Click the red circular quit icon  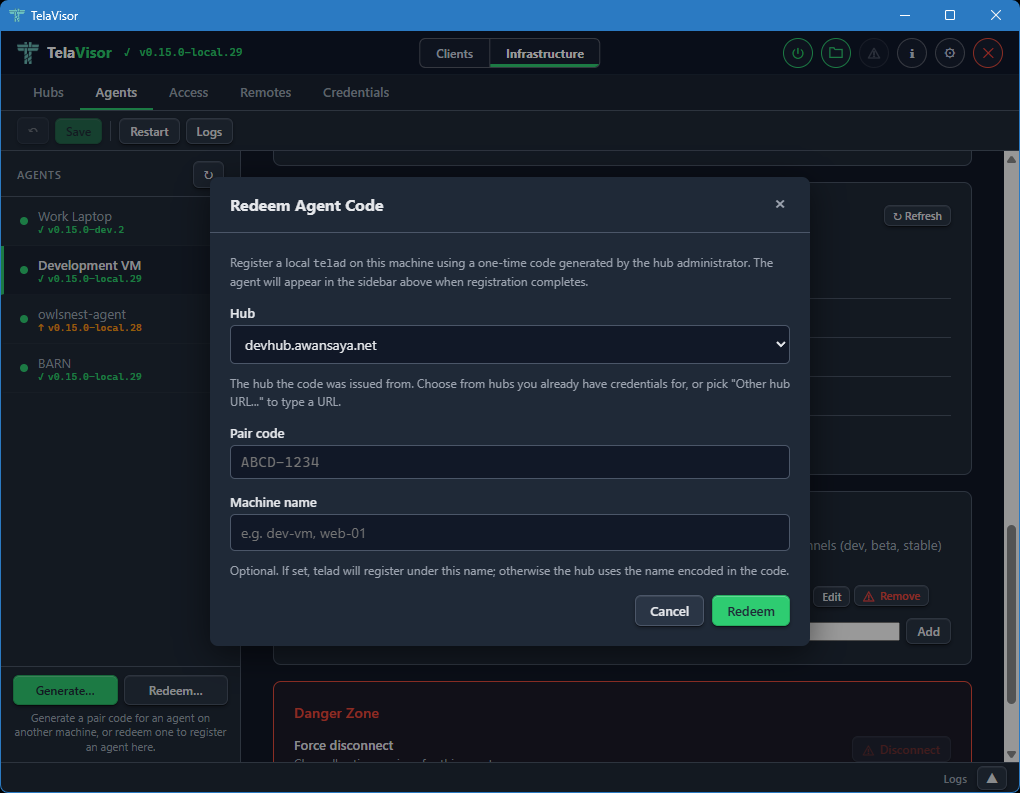point(987,53)
